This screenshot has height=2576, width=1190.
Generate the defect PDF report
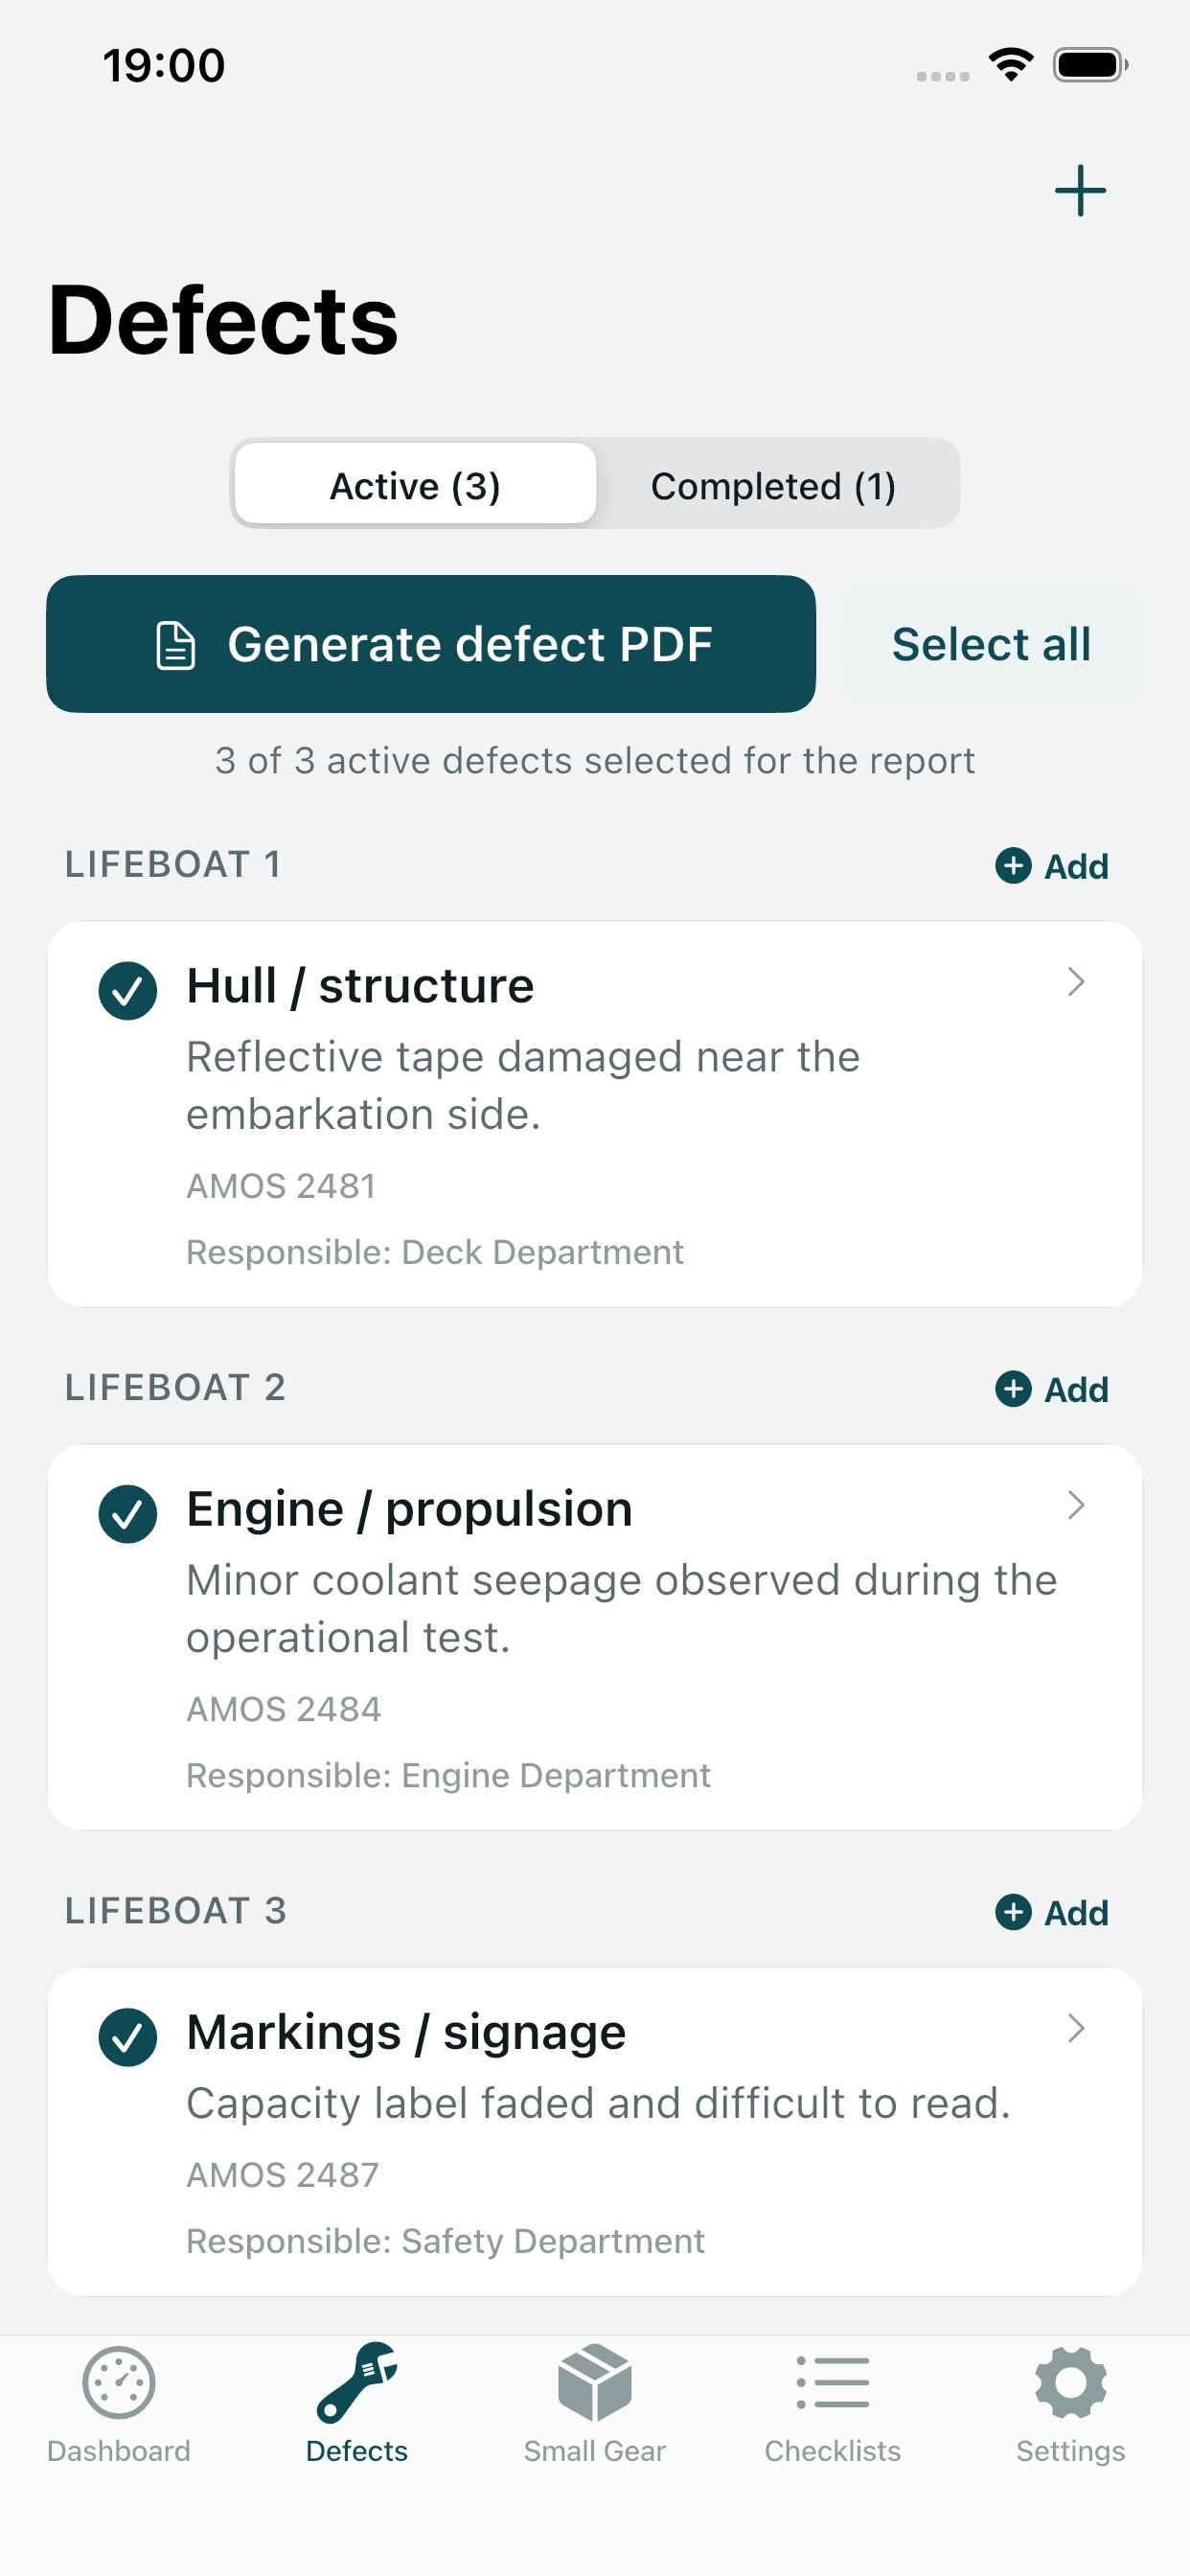pos(431,644)
